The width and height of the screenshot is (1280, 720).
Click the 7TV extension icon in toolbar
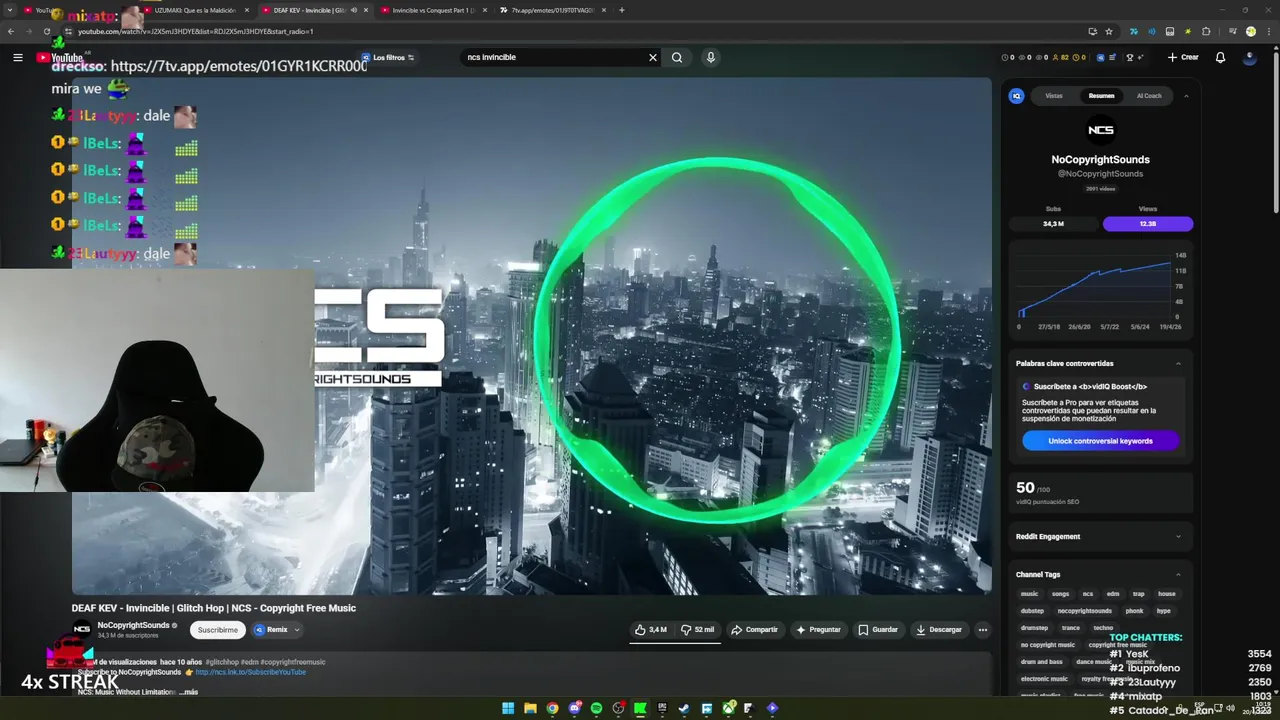click(x=1133, y=31)
